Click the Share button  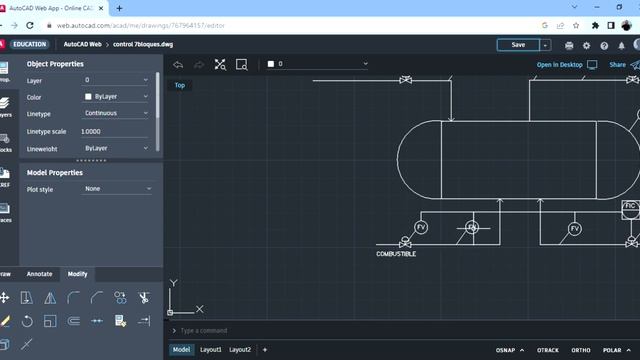click(x=624, y=65)
